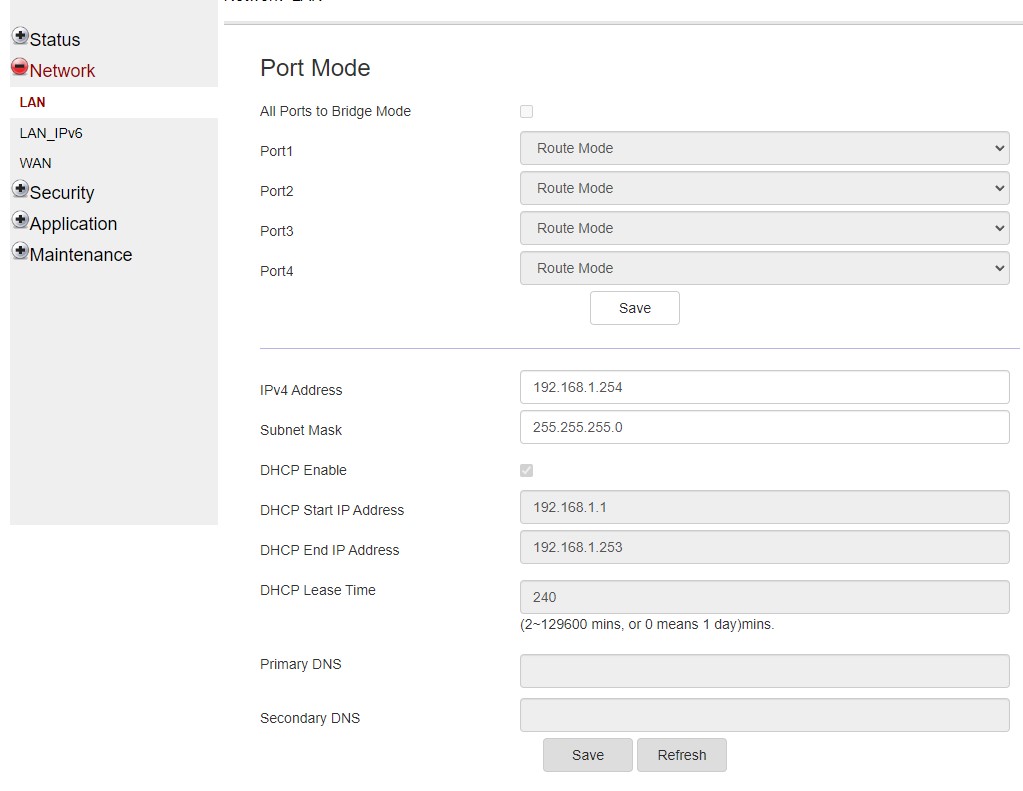
Task: Open the Port1 mode dropdown
Action: click(764, 148)
